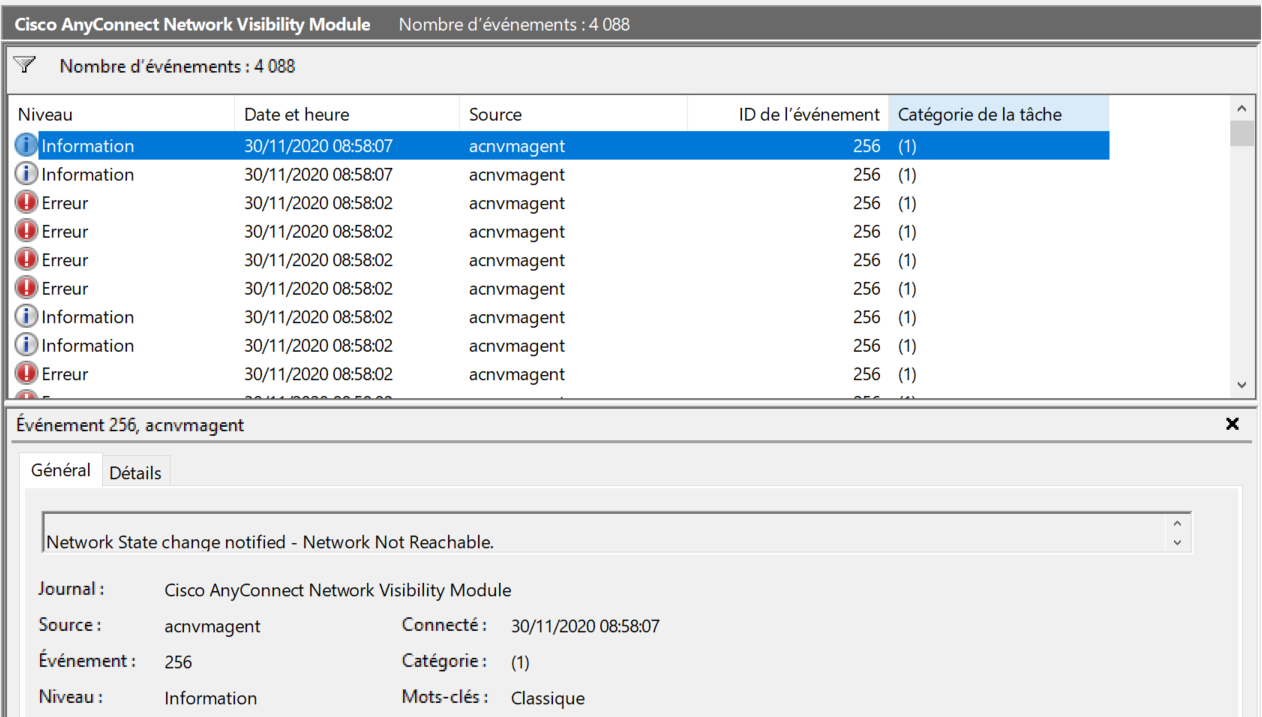Click the description box scroll-up arrow
The height and width of the screenshot is (717, 1262).
click(x=1177, y=523)
